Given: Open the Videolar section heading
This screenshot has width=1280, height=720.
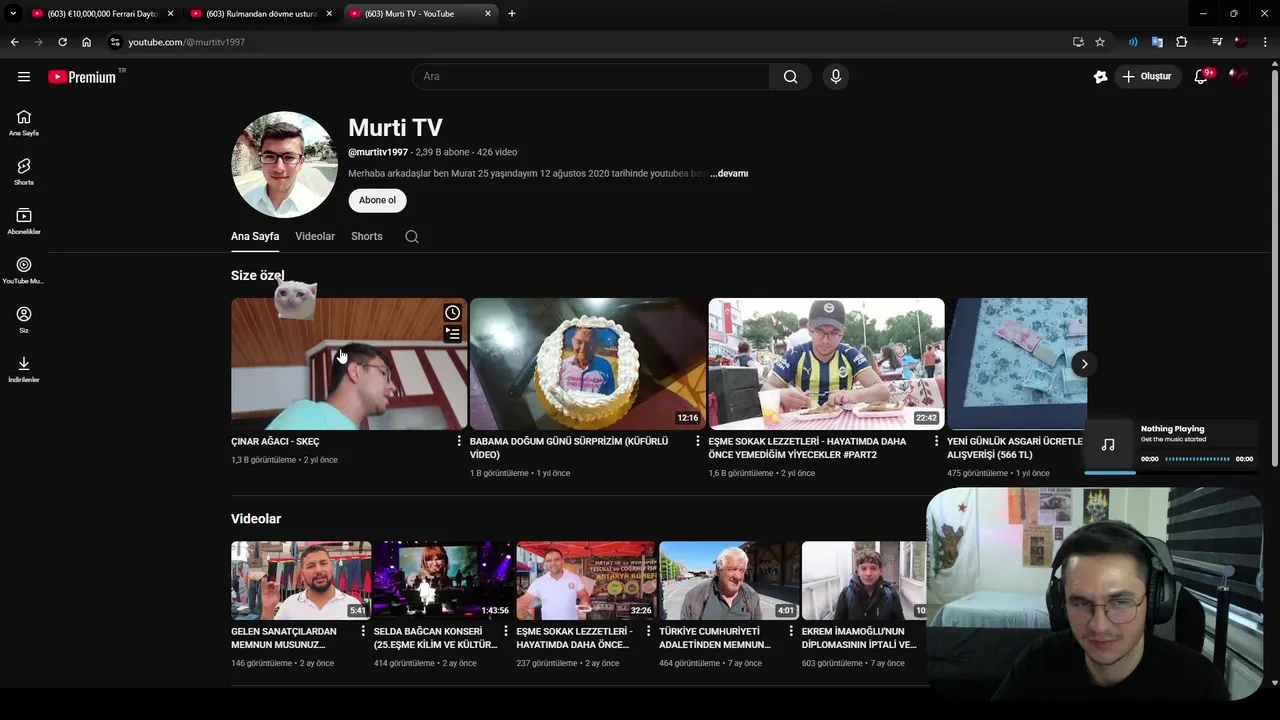Looking at the screenshot, I should pyautogui.click(x=256, y=519).
